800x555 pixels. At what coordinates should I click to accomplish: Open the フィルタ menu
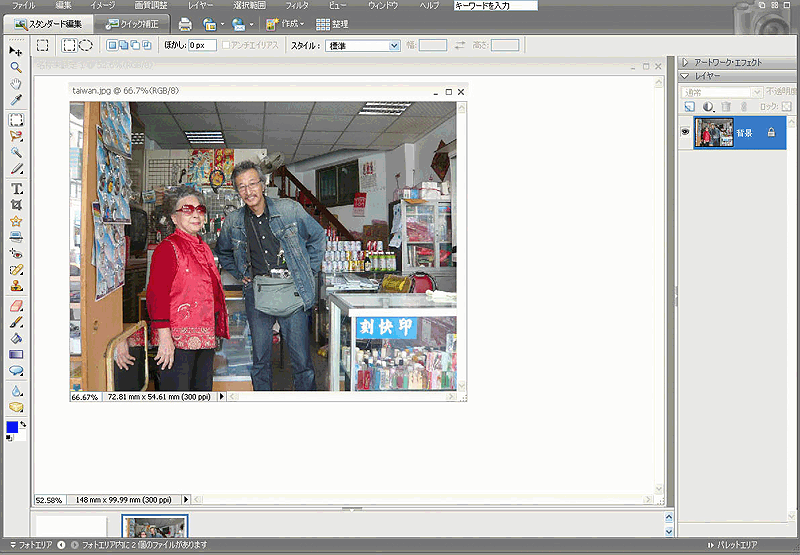[x=297, y=6]
